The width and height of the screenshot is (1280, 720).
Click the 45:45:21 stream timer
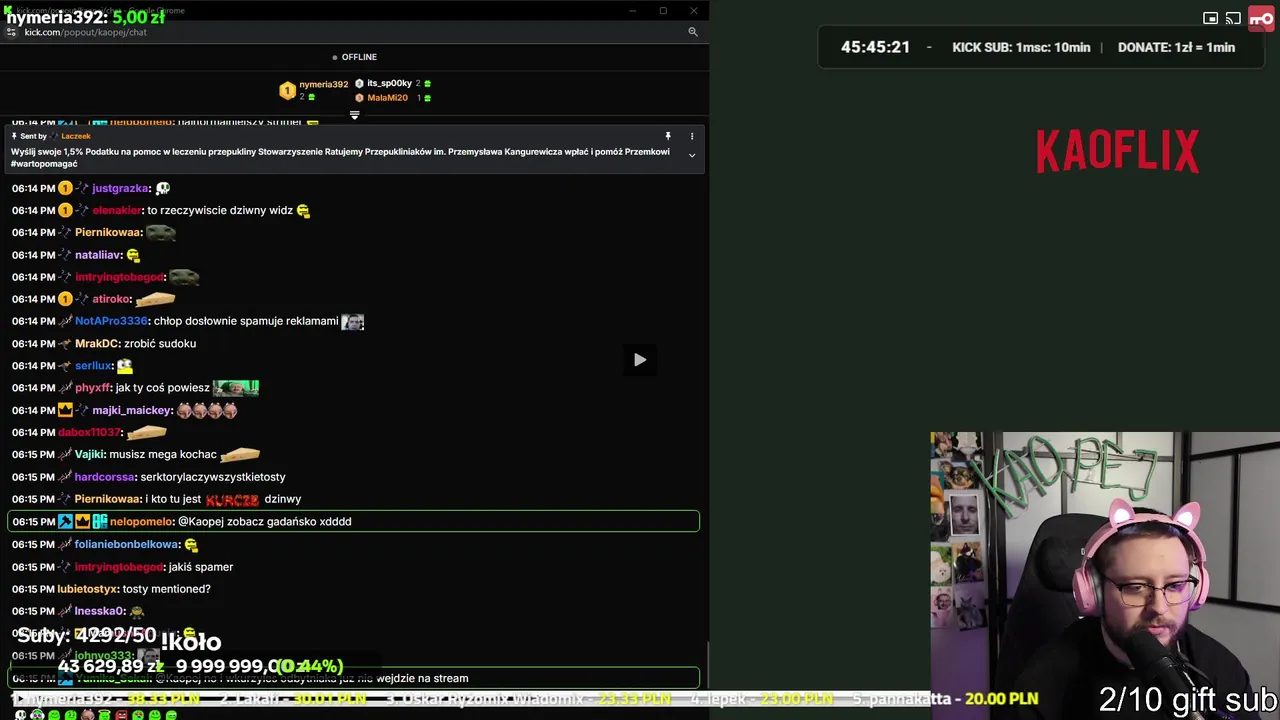(875, 47)
